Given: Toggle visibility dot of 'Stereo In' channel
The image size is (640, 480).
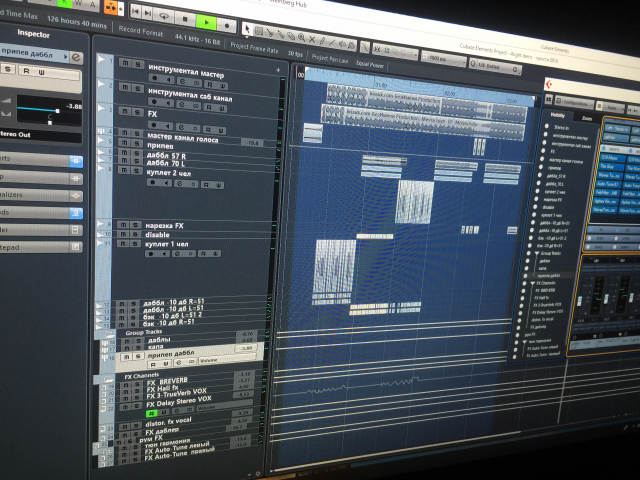Looking at the screenshot, I should pos(547,126).
